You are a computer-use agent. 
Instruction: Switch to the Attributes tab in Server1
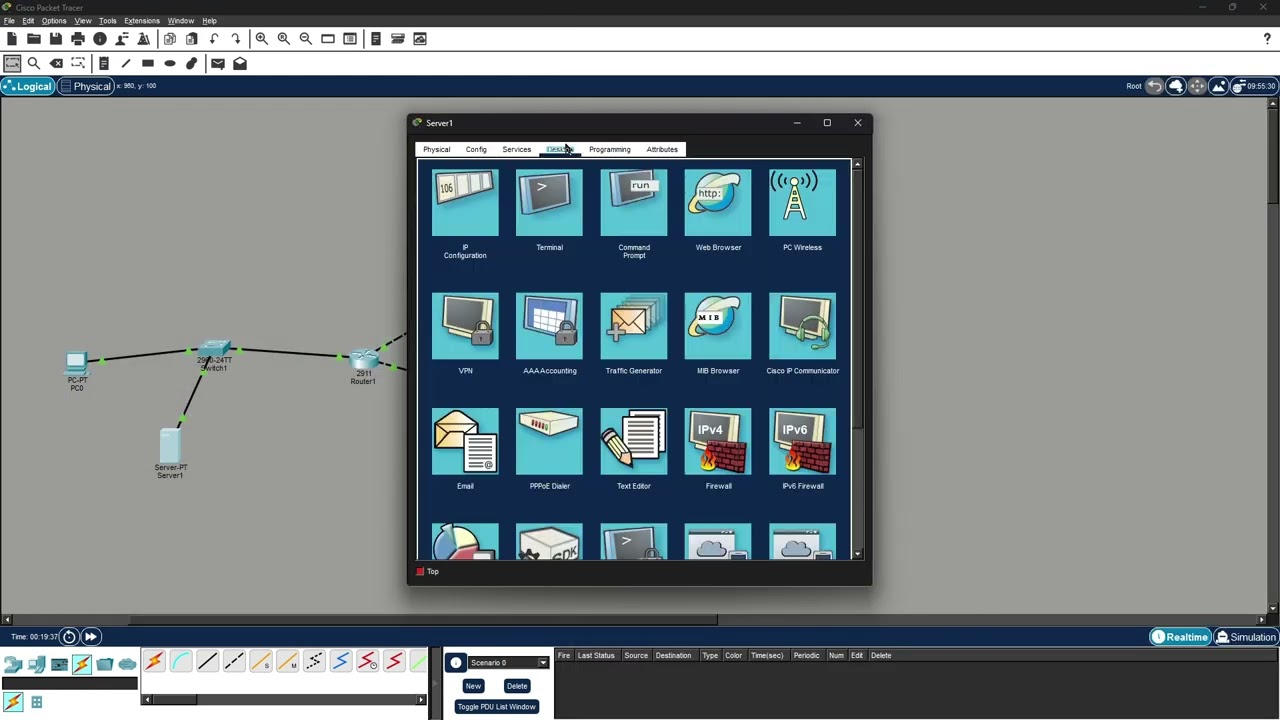click(662, 149)
